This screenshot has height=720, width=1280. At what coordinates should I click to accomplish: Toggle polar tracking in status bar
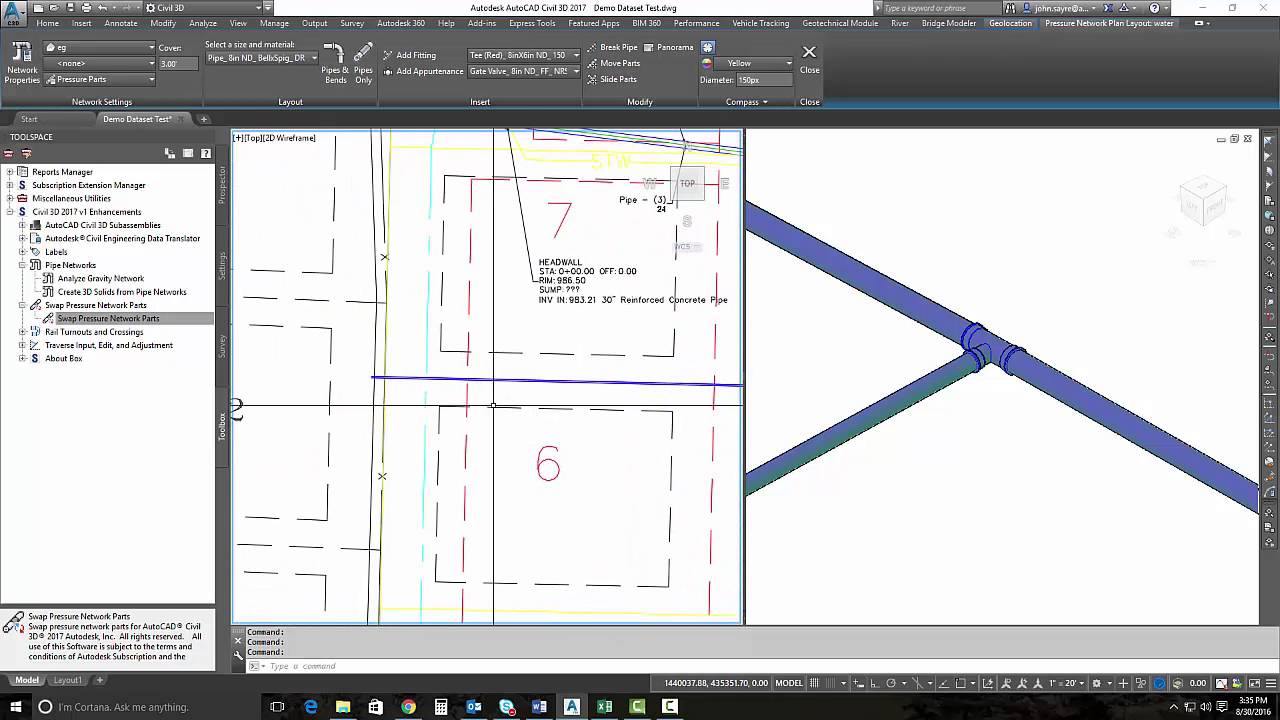pos(890,683)
